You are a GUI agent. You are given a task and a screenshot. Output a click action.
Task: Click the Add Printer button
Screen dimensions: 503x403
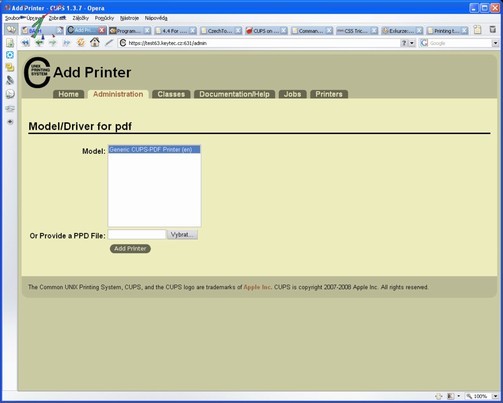point(130,249)
